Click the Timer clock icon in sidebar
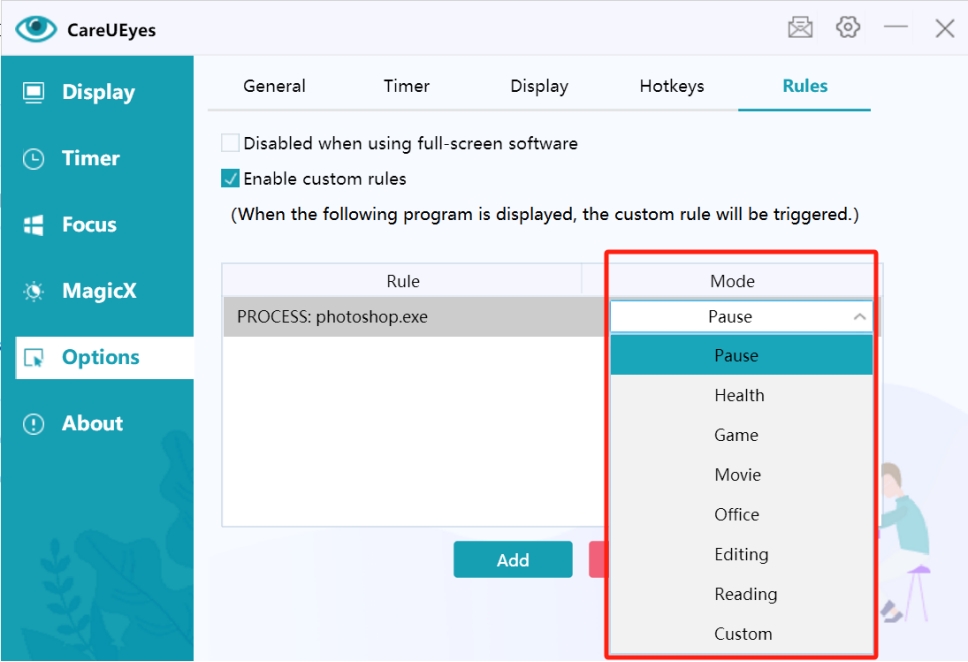Image resolution: width=968 pixels, height=662 pixels. pyautogui.click(x=34, y=159)
